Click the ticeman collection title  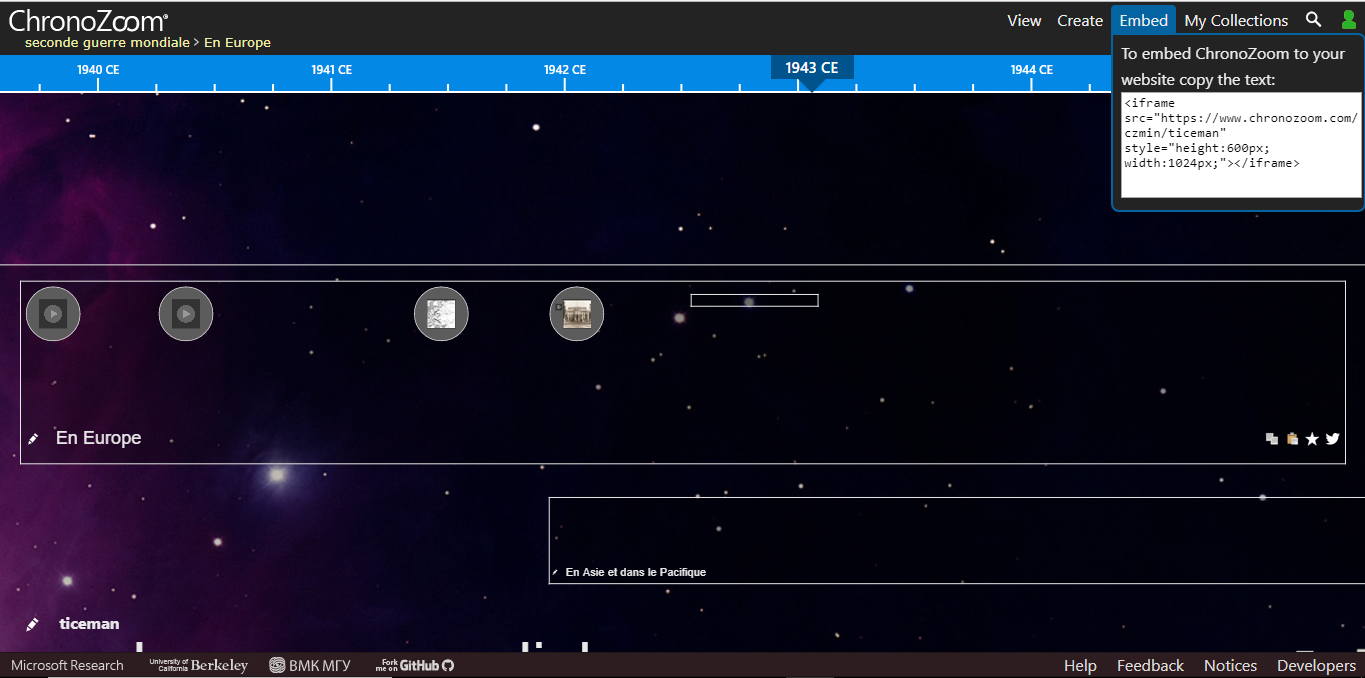click(x=89, y=624)
